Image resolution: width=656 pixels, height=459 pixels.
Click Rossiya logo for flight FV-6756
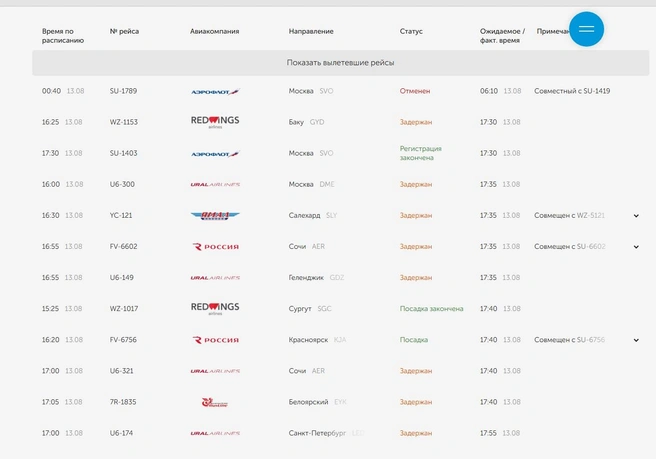click(215, 340)
